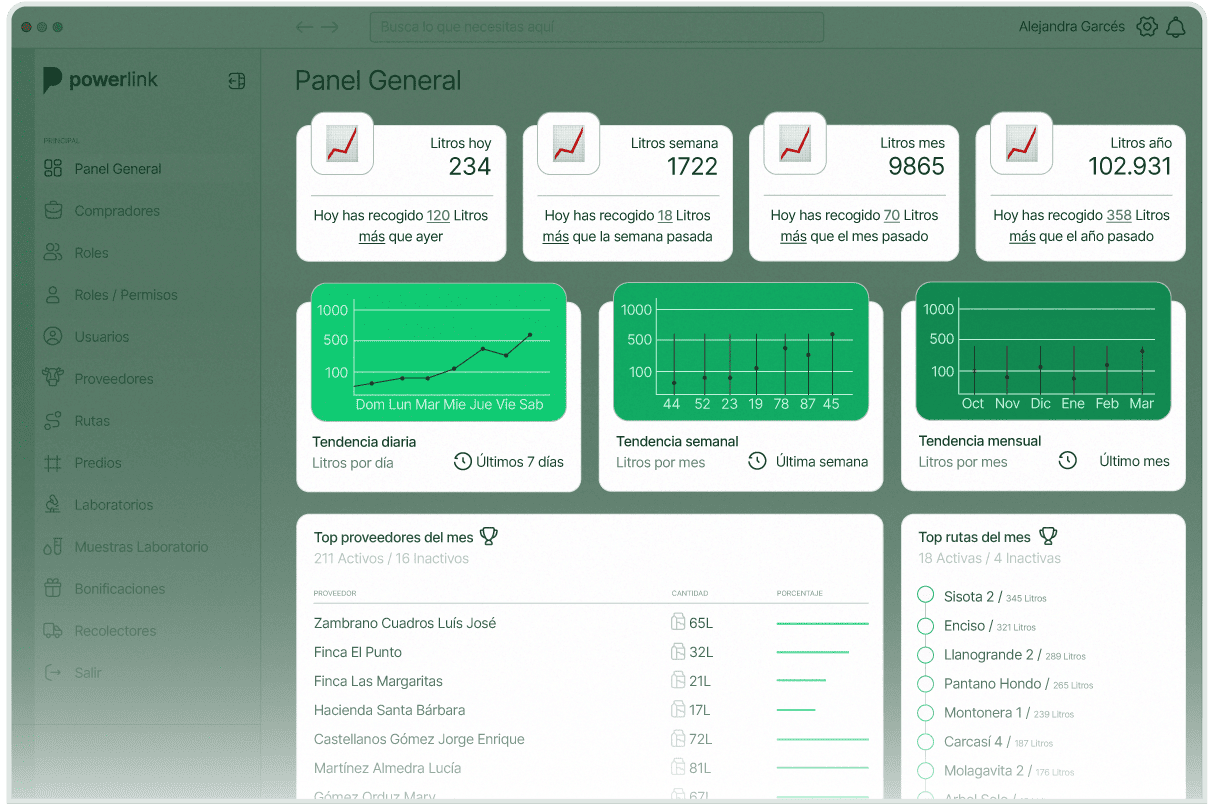Click into the search input field
The width and height of the screenshot is (1208, 808).
(x=596, y=27)
